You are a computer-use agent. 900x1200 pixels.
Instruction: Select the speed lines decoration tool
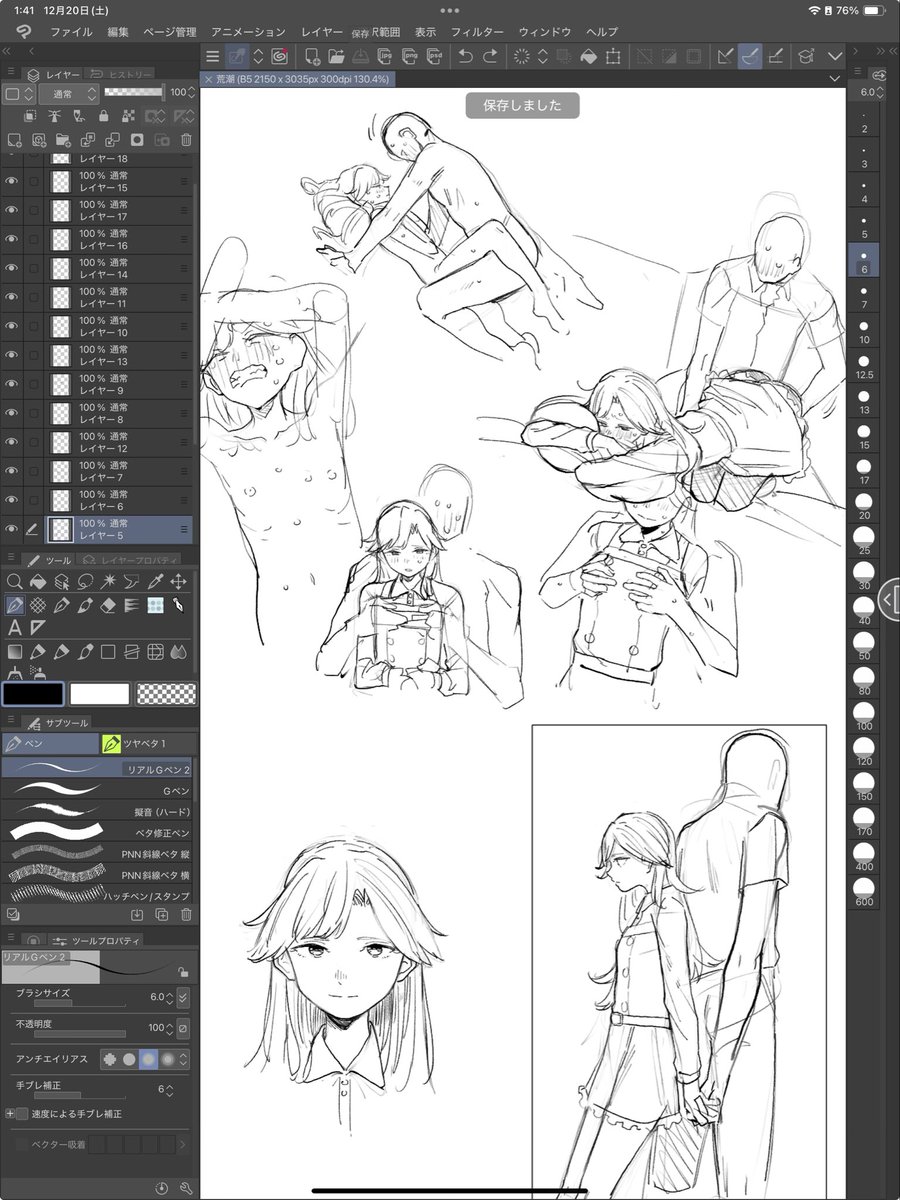[132, 605]
